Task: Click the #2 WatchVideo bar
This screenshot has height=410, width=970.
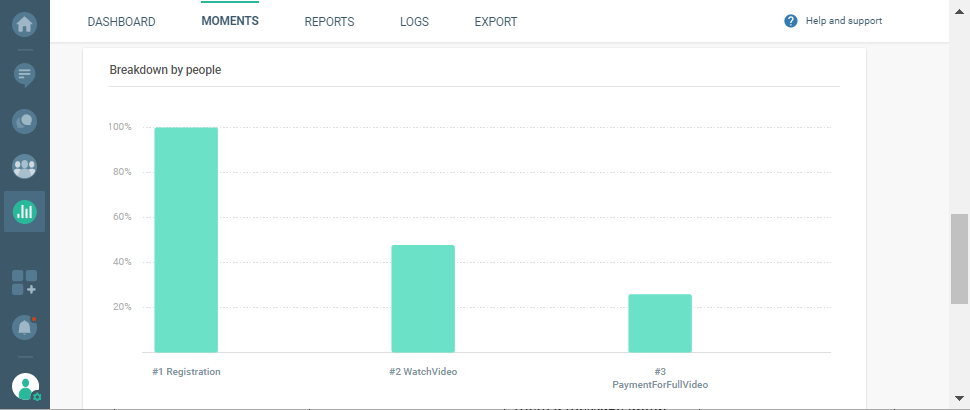Action: (x=423, y=299)
